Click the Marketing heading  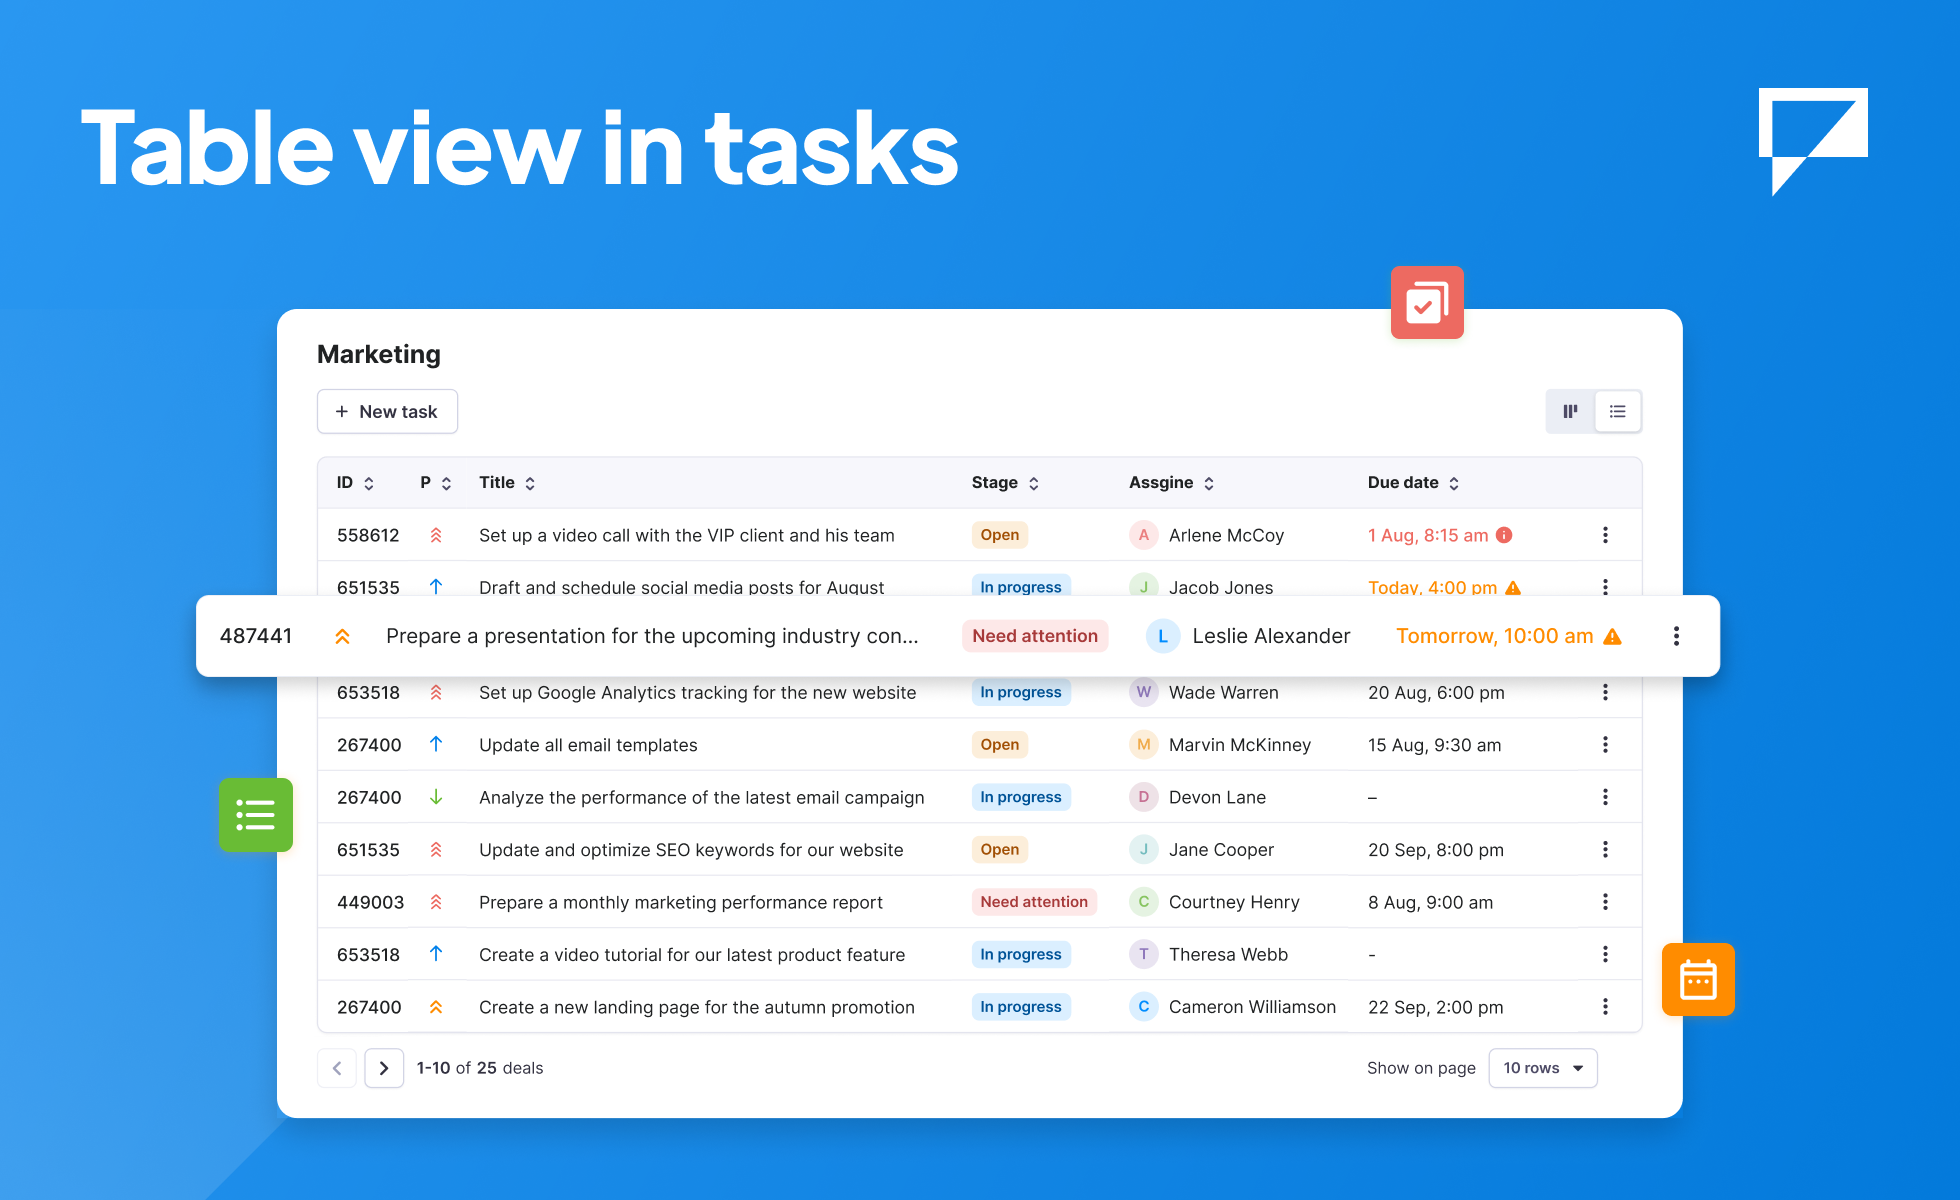(x=379, y=354)
